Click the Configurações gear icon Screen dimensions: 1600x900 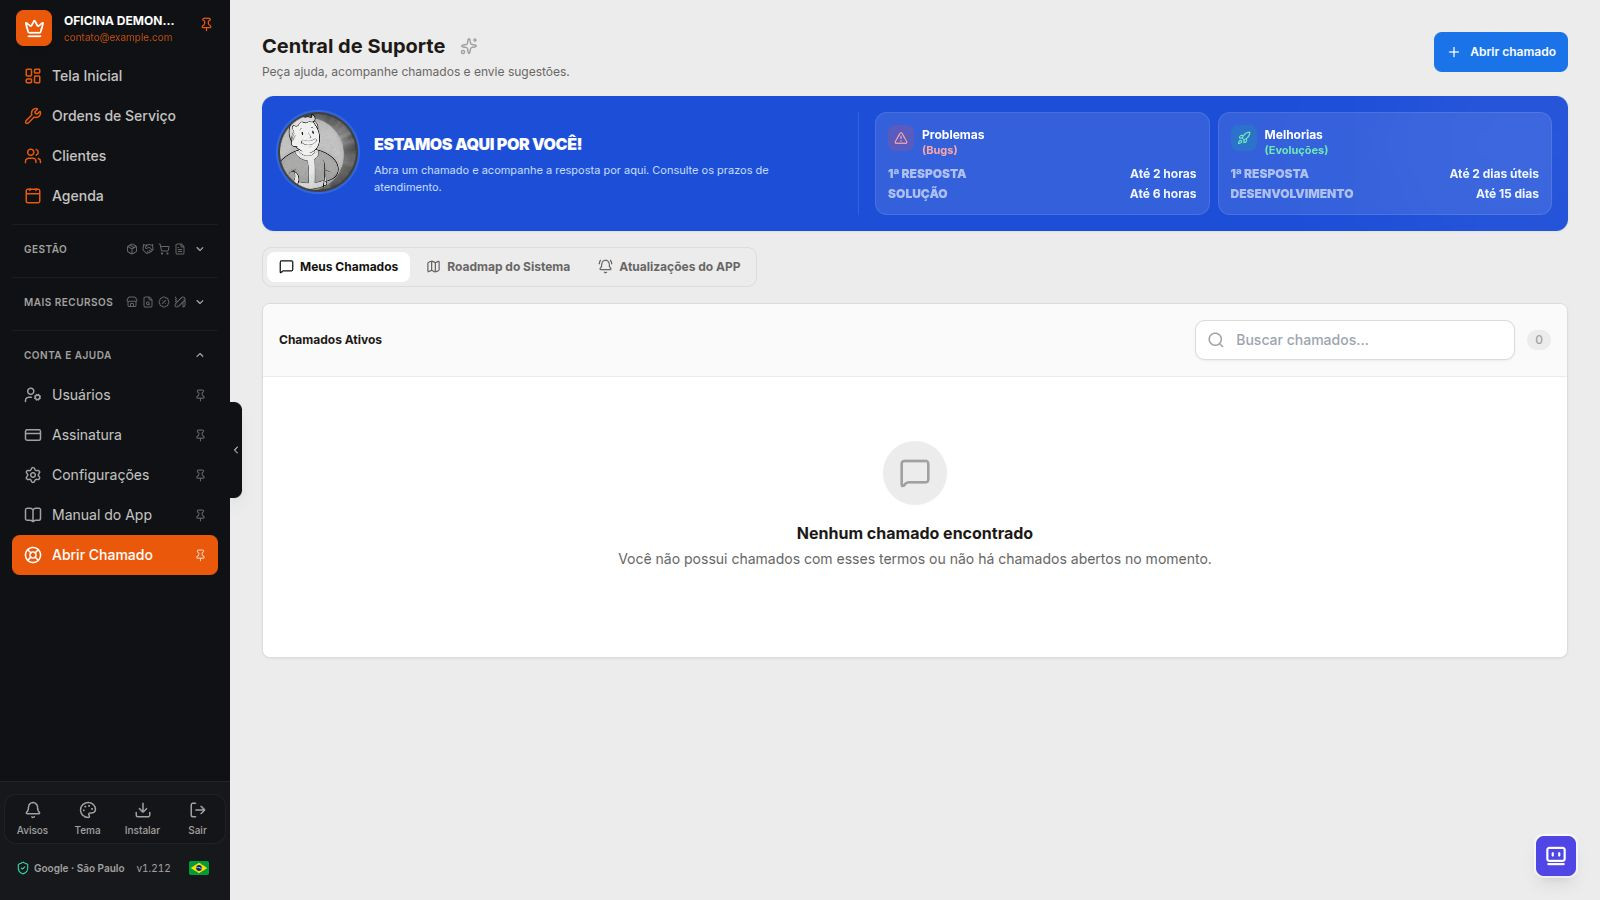pos(33,475)
